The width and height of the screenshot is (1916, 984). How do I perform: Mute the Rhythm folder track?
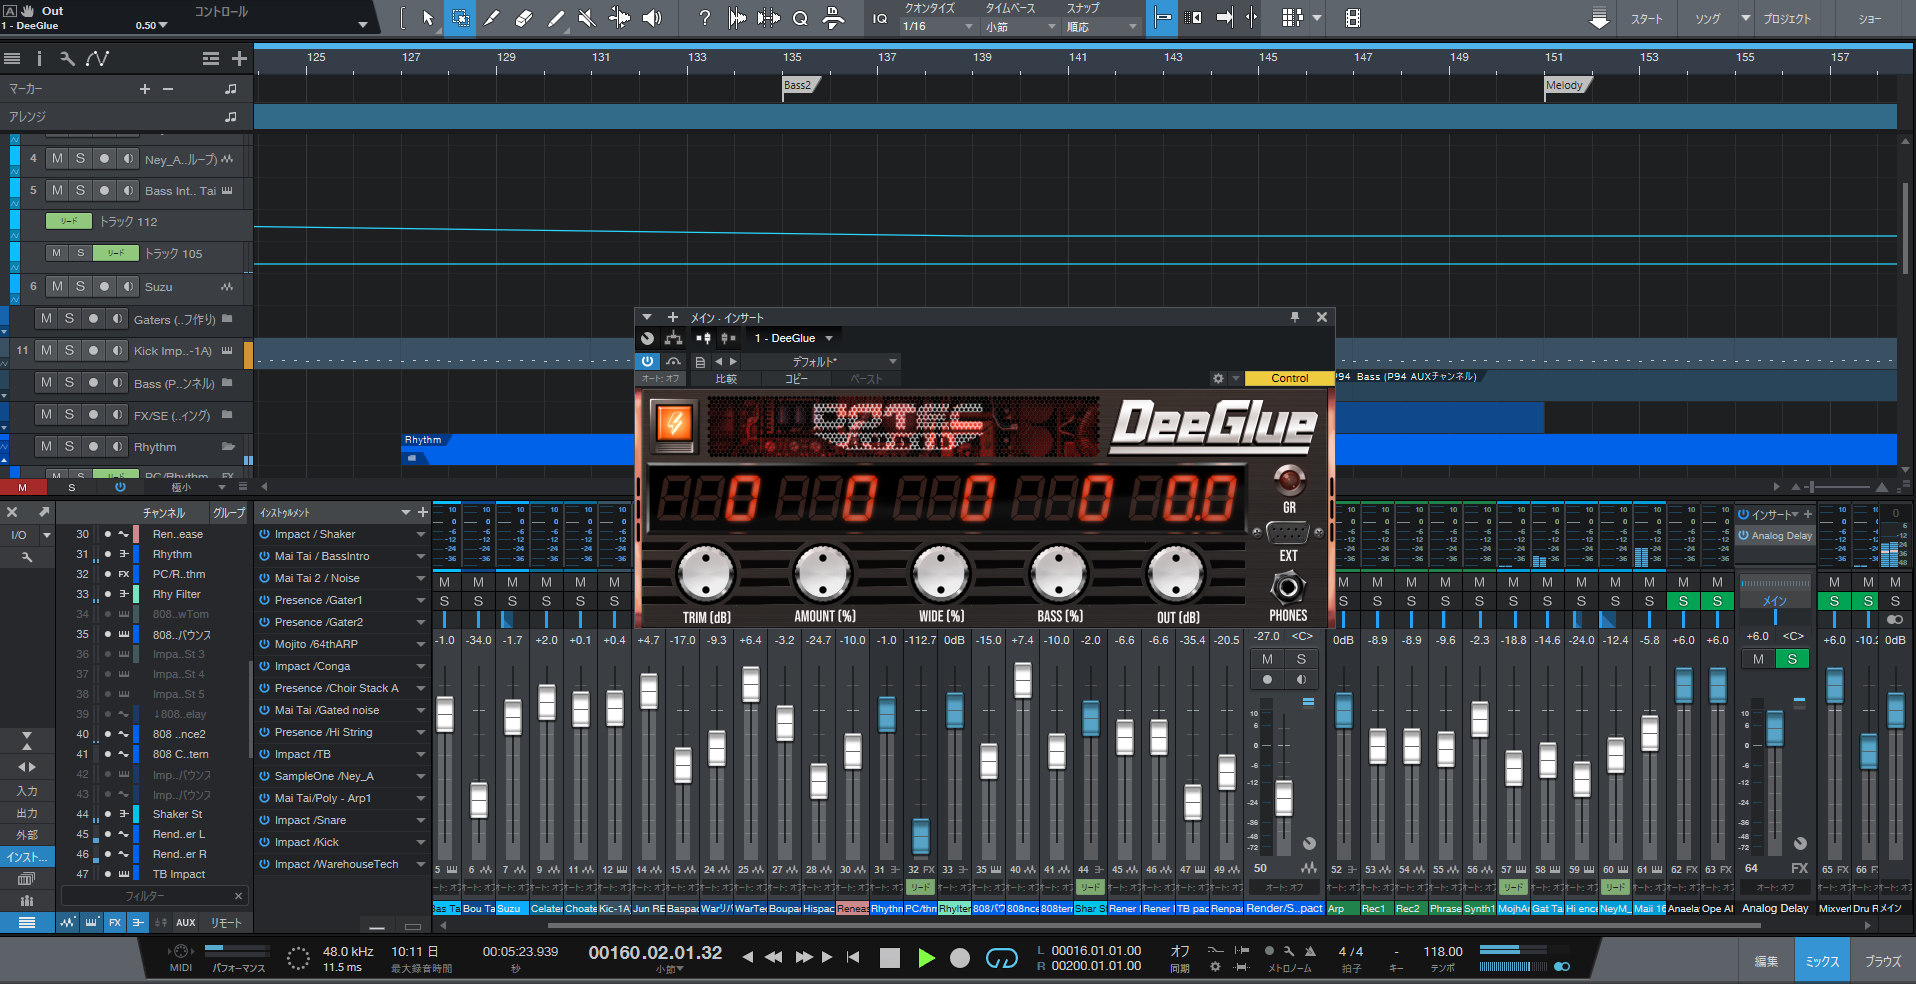pyautogui.click(x=46, y=446)
